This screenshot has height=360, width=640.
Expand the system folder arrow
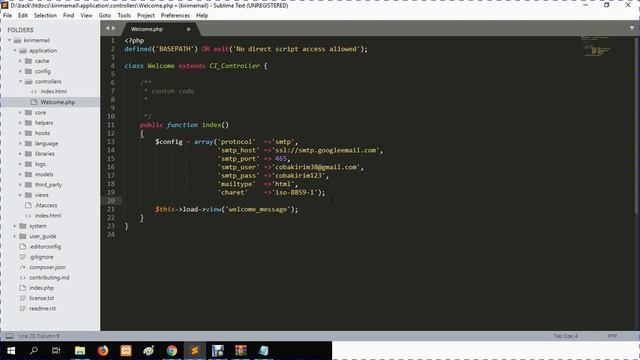[x=15, y=226]
